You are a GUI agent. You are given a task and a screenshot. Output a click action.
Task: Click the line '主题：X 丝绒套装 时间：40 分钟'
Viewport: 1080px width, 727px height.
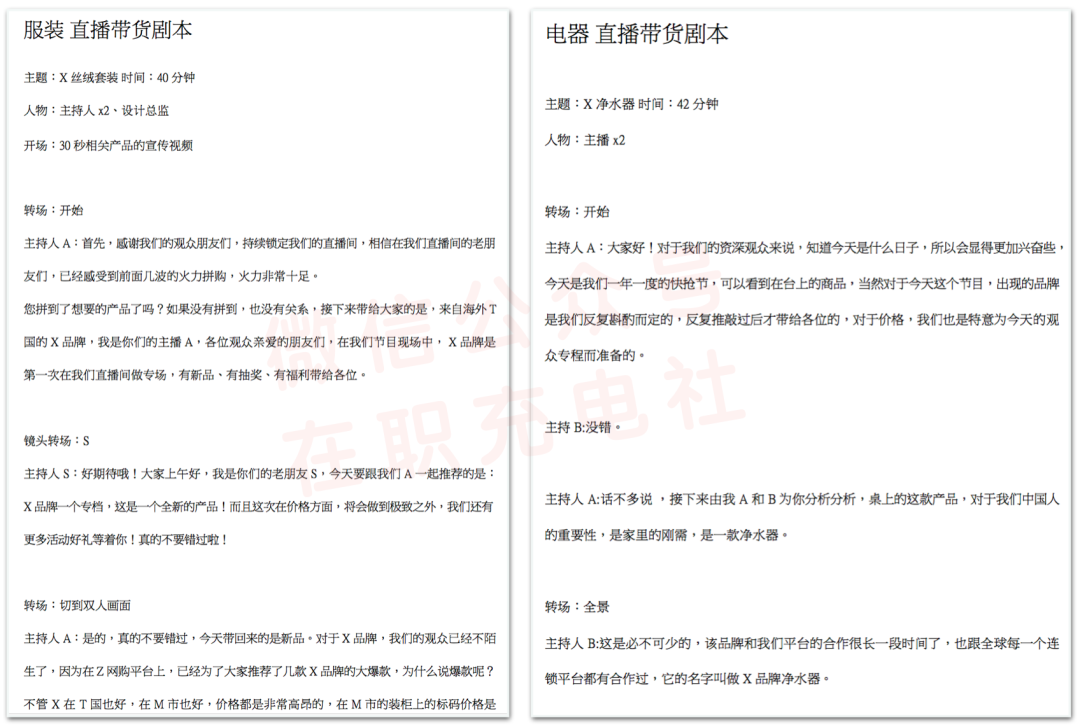tap(110, 78)
